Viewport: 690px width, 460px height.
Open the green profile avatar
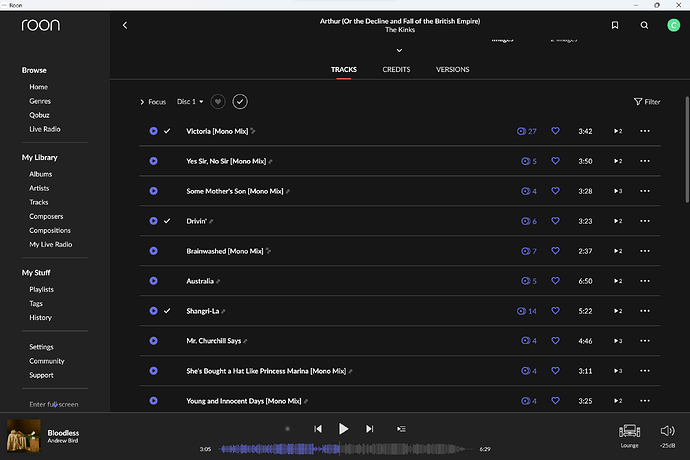(673, 26)
